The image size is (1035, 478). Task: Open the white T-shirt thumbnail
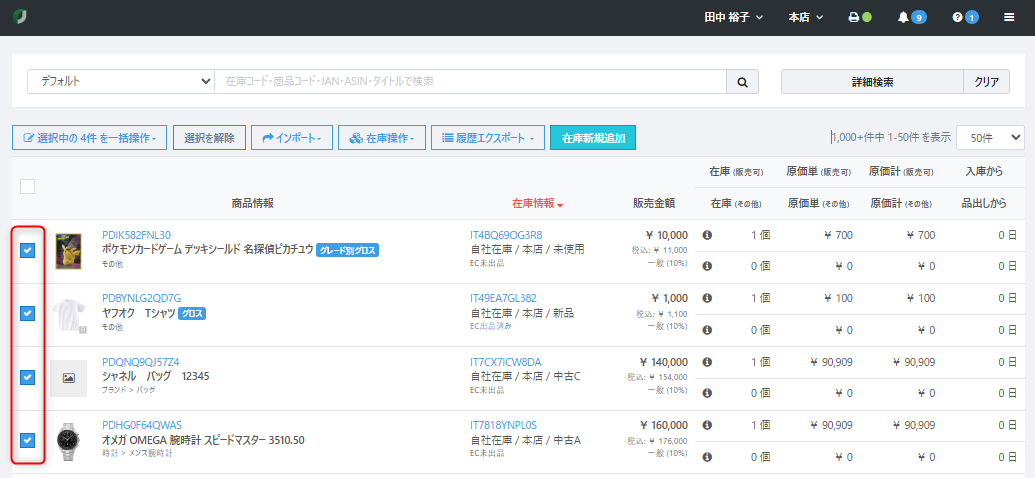click(68, 315)
